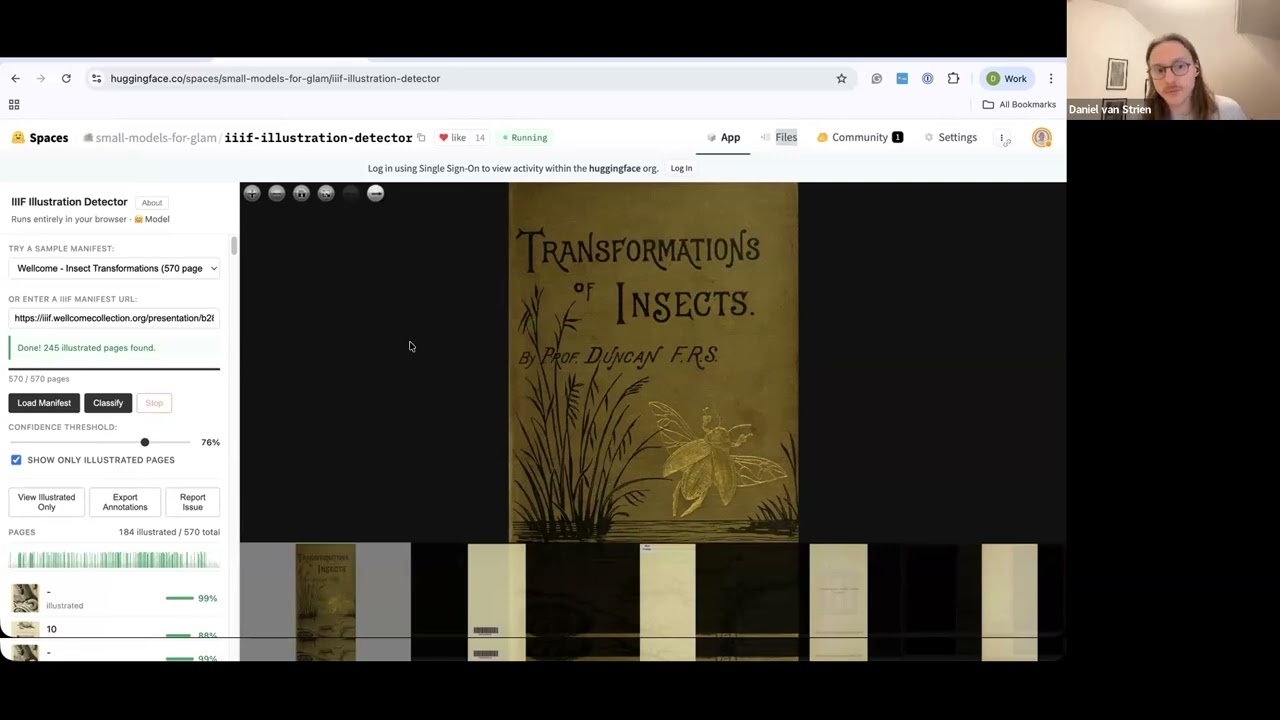Click the Report Issue button
This screenshot has width=1280, height=720.
coord(192,502)
